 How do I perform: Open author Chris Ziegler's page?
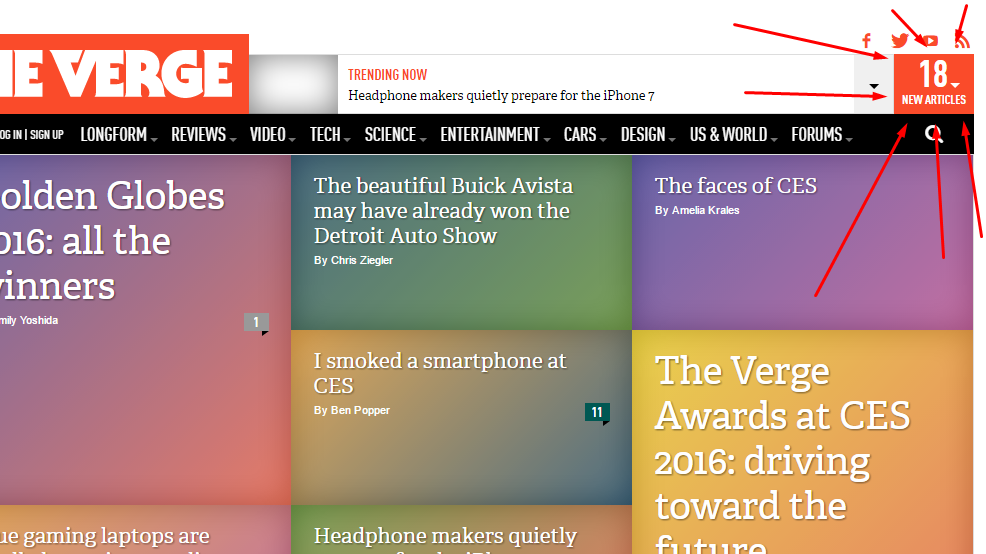coord(362,260)
